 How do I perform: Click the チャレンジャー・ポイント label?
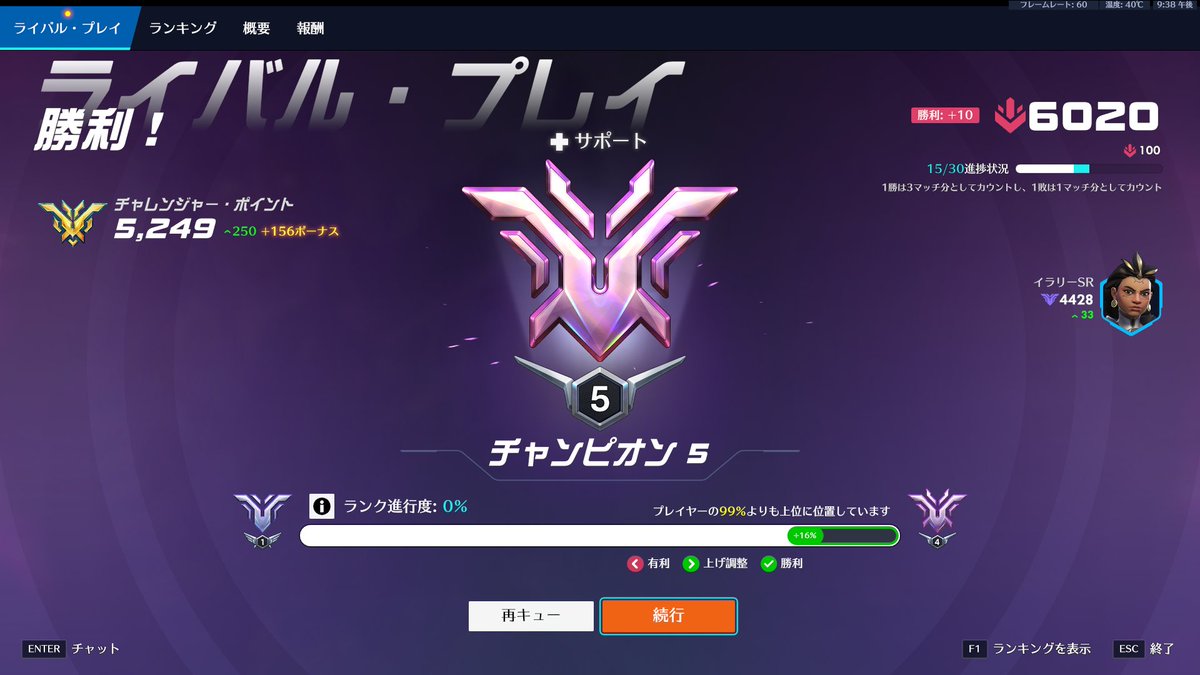coord(204,205)
